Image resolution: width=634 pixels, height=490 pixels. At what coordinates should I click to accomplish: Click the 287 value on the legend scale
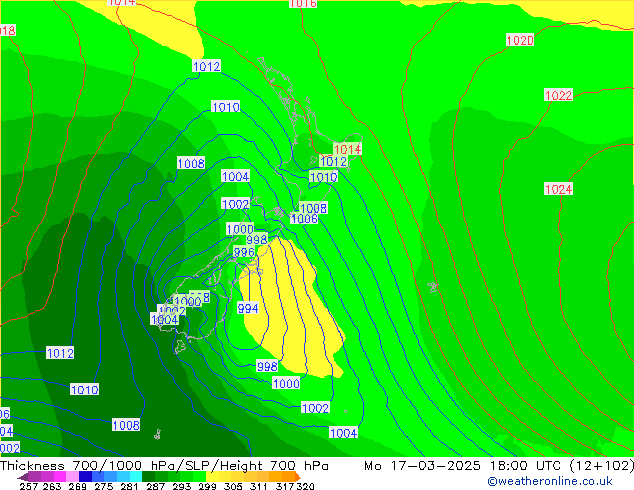(152, 486)
